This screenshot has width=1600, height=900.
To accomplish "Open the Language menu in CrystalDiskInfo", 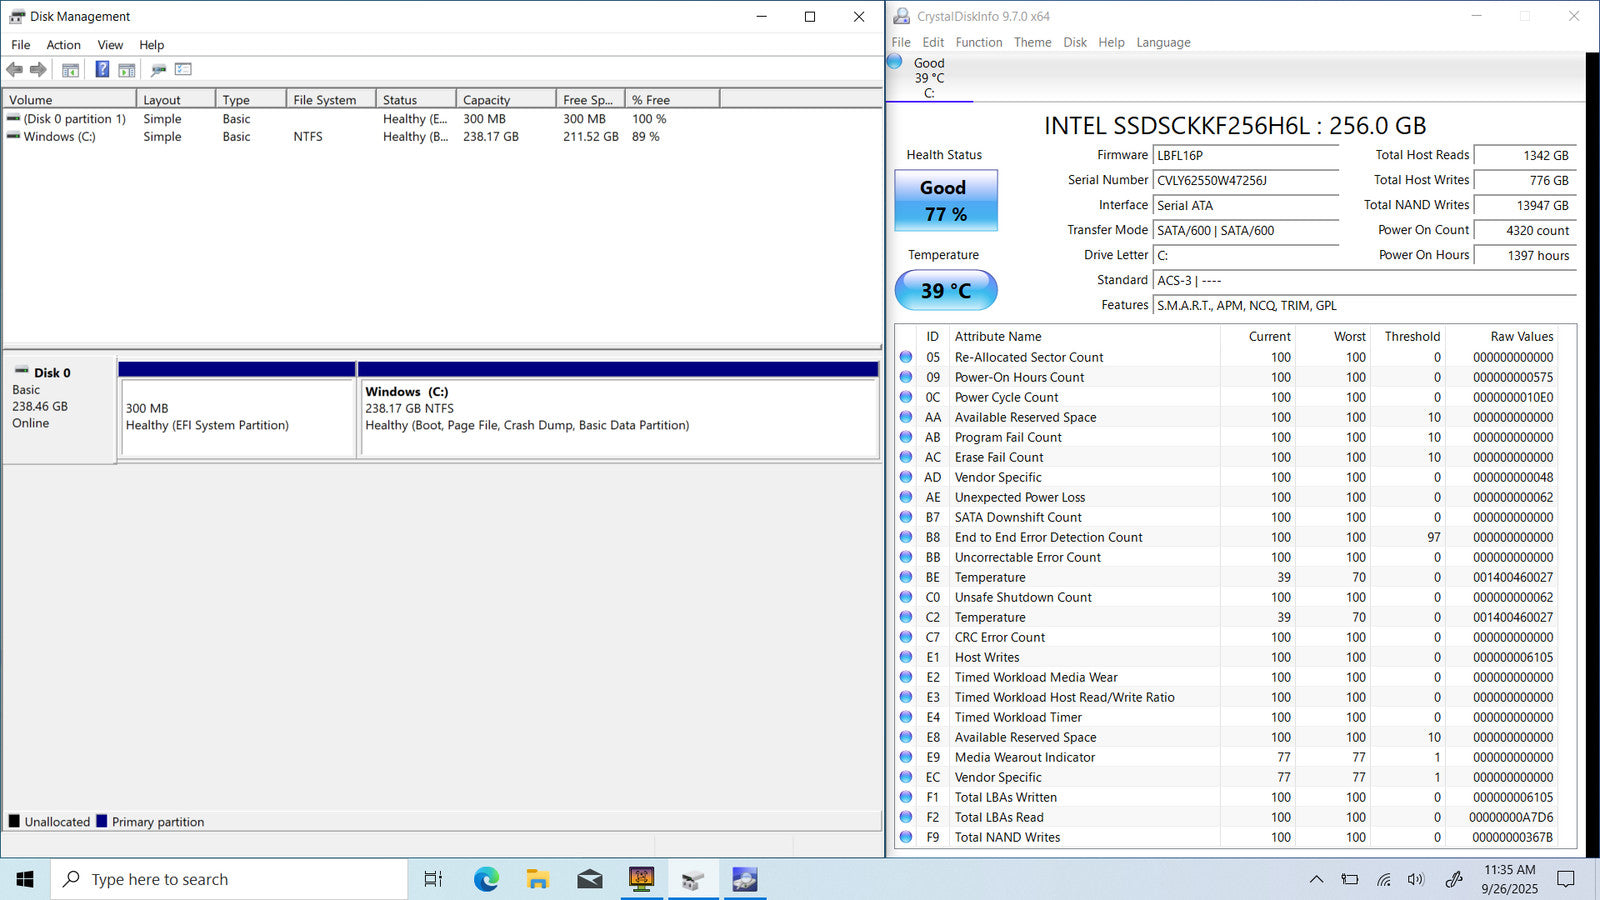I will pyautogui.click(x=1163, y=43).
